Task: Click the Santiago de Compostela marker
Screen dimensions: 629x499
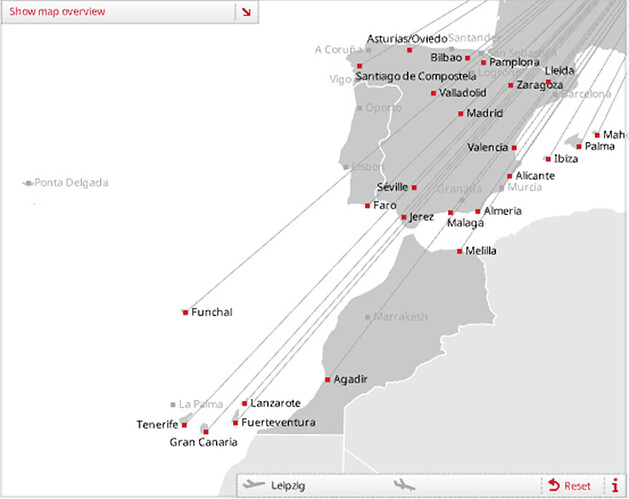Action: (359, 66)
